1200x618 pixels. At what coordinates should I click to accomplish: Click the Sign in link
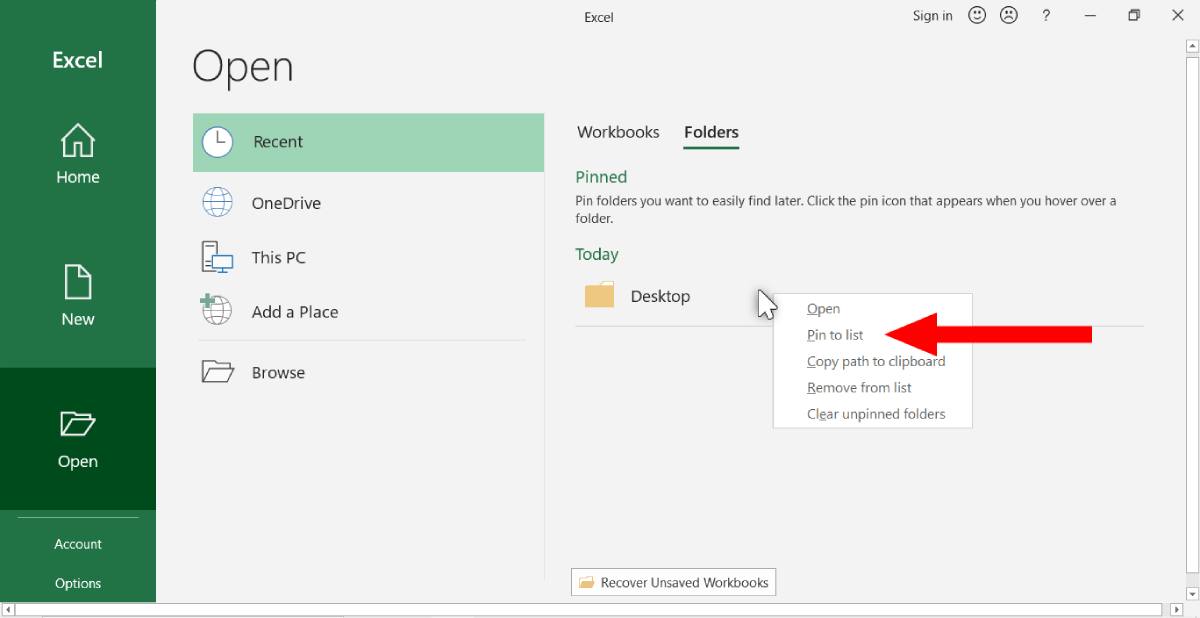tap(932, 15)
